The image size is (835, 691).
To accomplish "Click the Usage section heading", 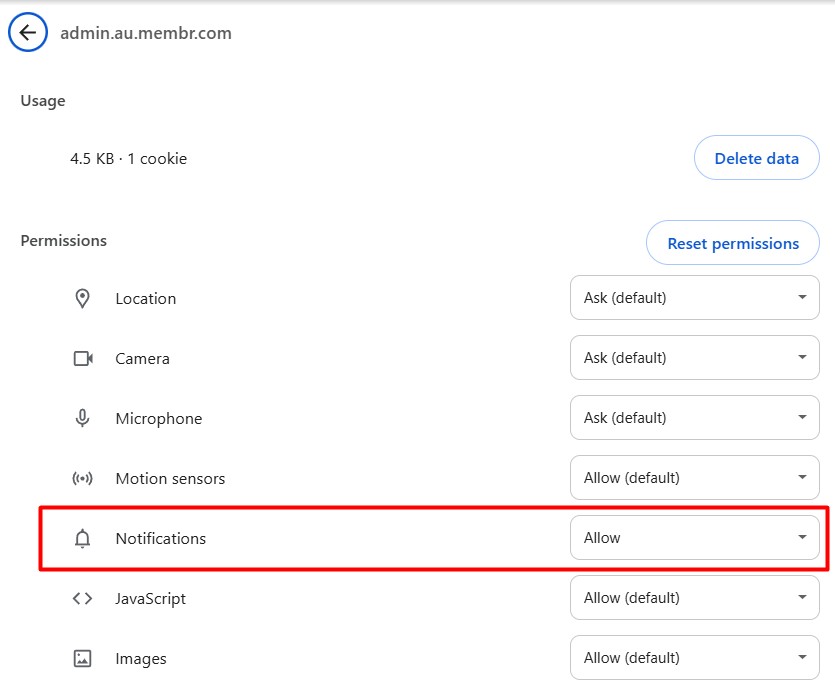I will coord(43,101).
